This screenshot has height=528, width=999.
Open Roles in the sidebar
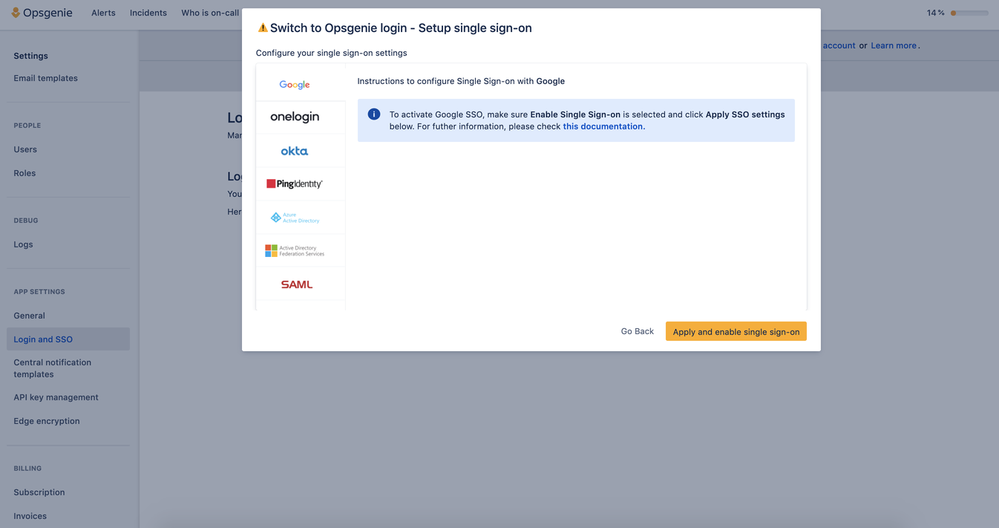tap(24, 173)
